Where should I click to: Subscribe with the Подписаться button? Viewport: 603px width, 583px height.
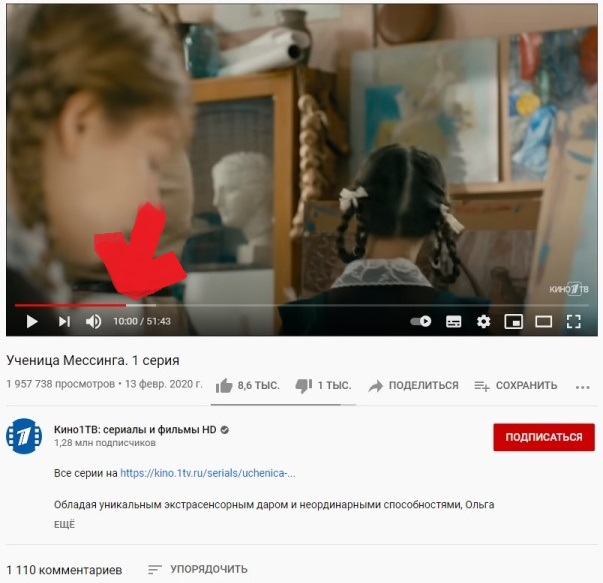[x=544, y=437]
